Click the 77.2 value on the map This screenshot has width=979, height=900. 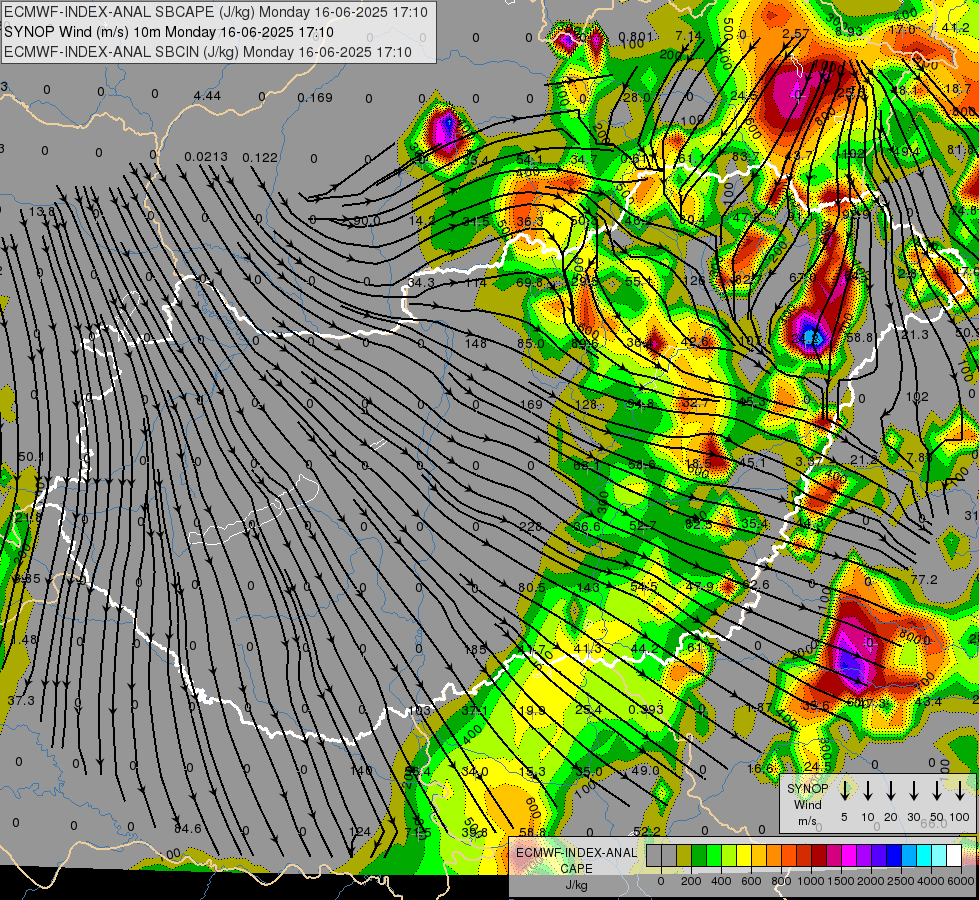pyautogui.click(x=924, y=580)
